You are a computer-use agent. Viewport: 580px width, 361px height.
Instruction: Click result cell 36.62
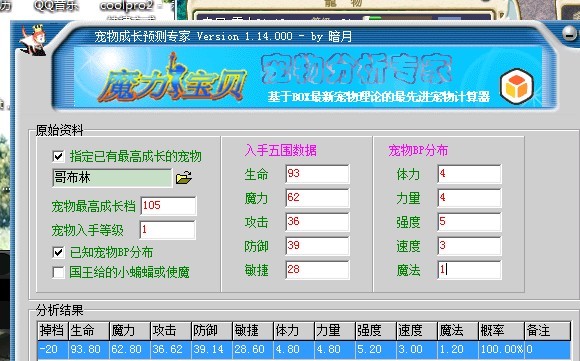(171, 349)
